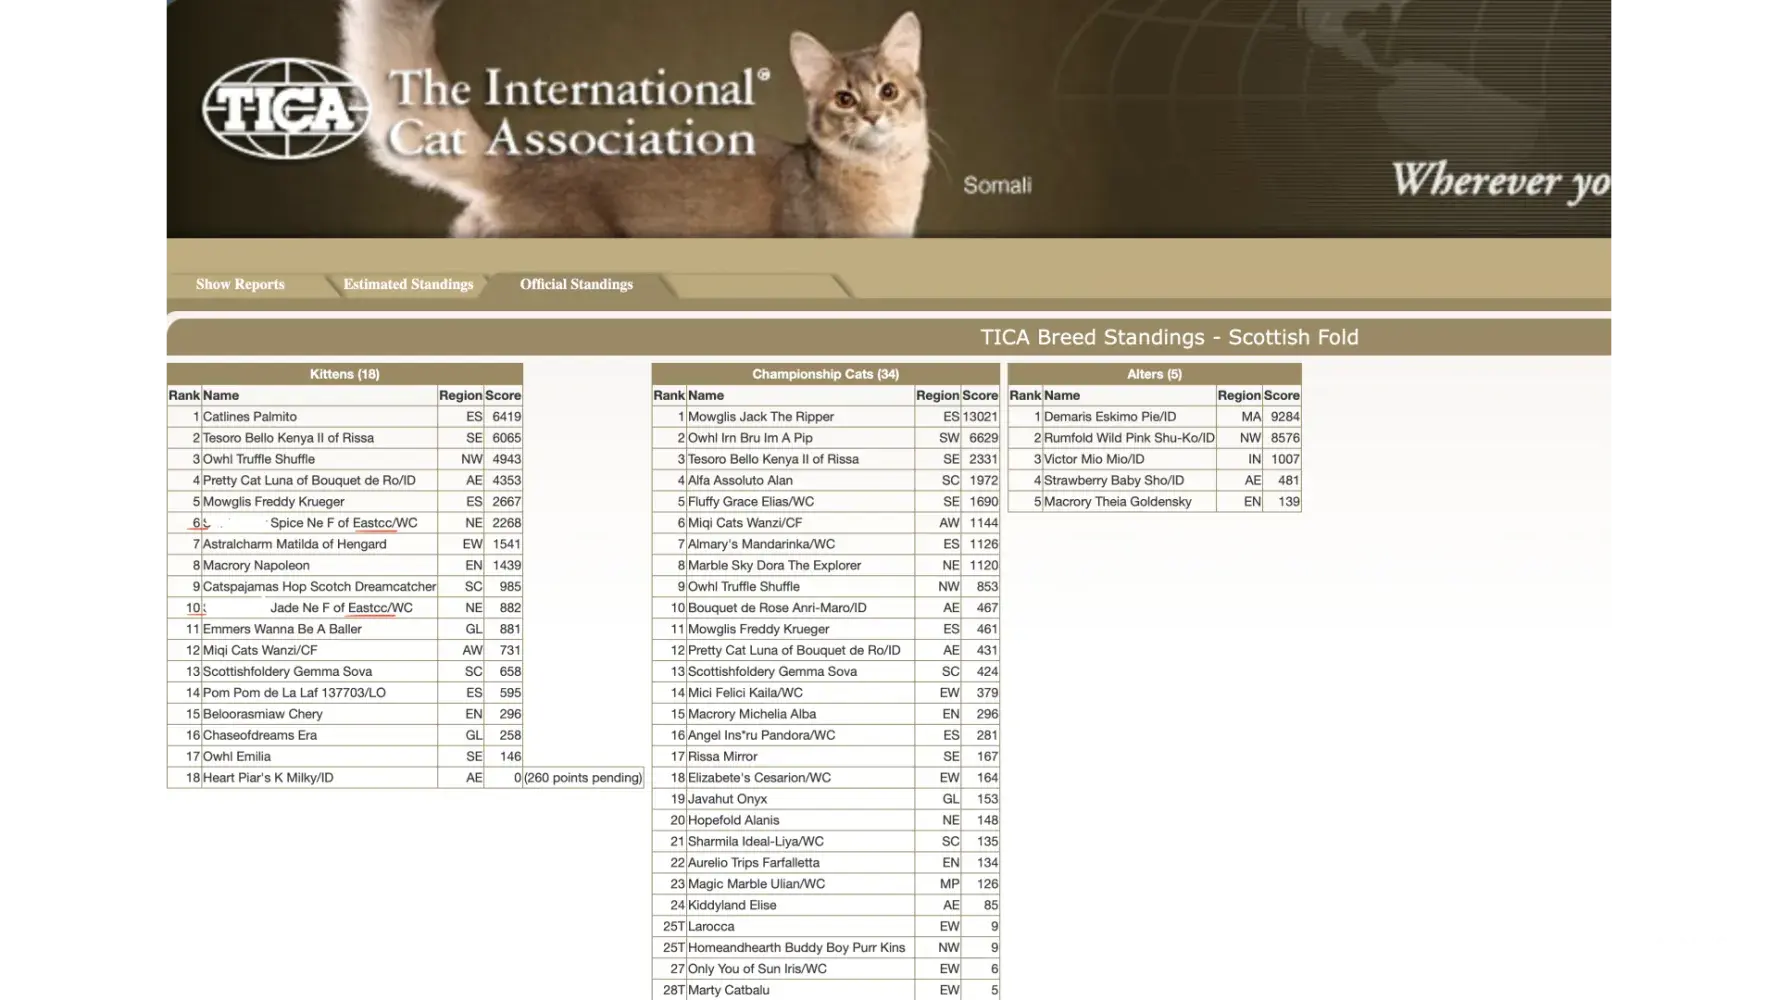Click the TICA Breed Standings title bar

(x=1168, y=337)
